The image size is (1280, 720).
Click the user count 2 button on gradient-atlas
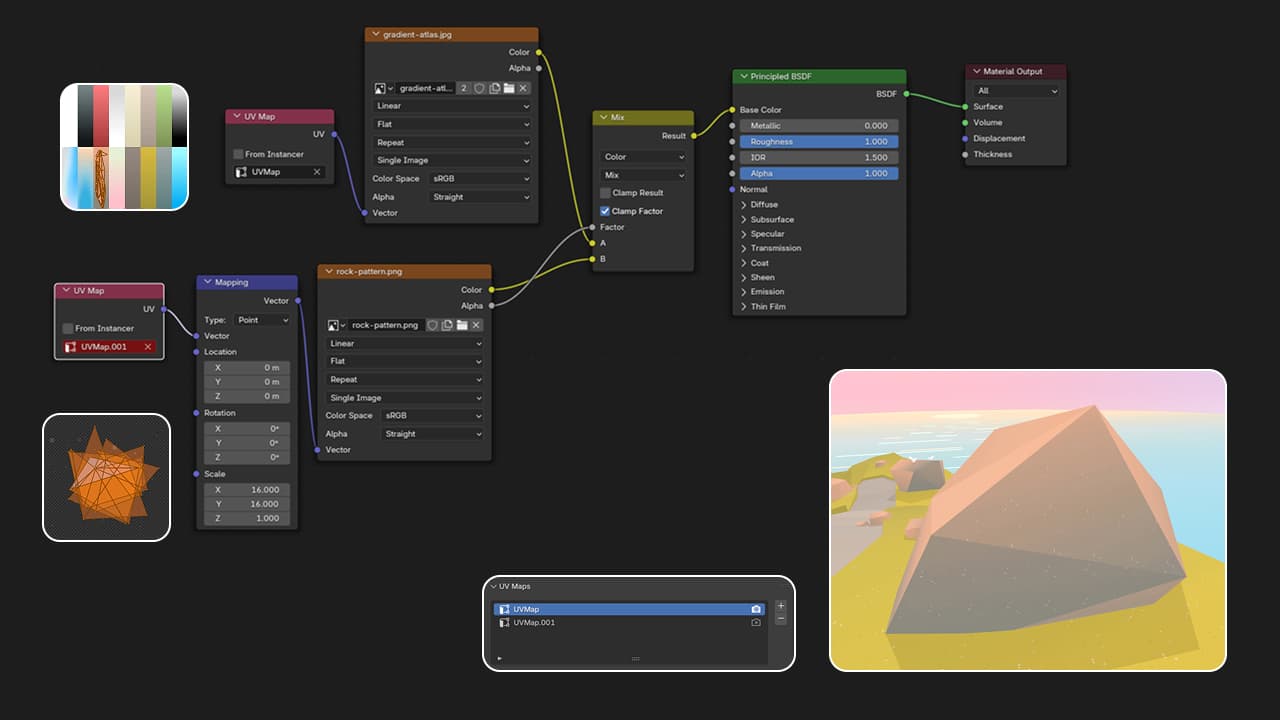pyautogui.click(x=464, y=88)
